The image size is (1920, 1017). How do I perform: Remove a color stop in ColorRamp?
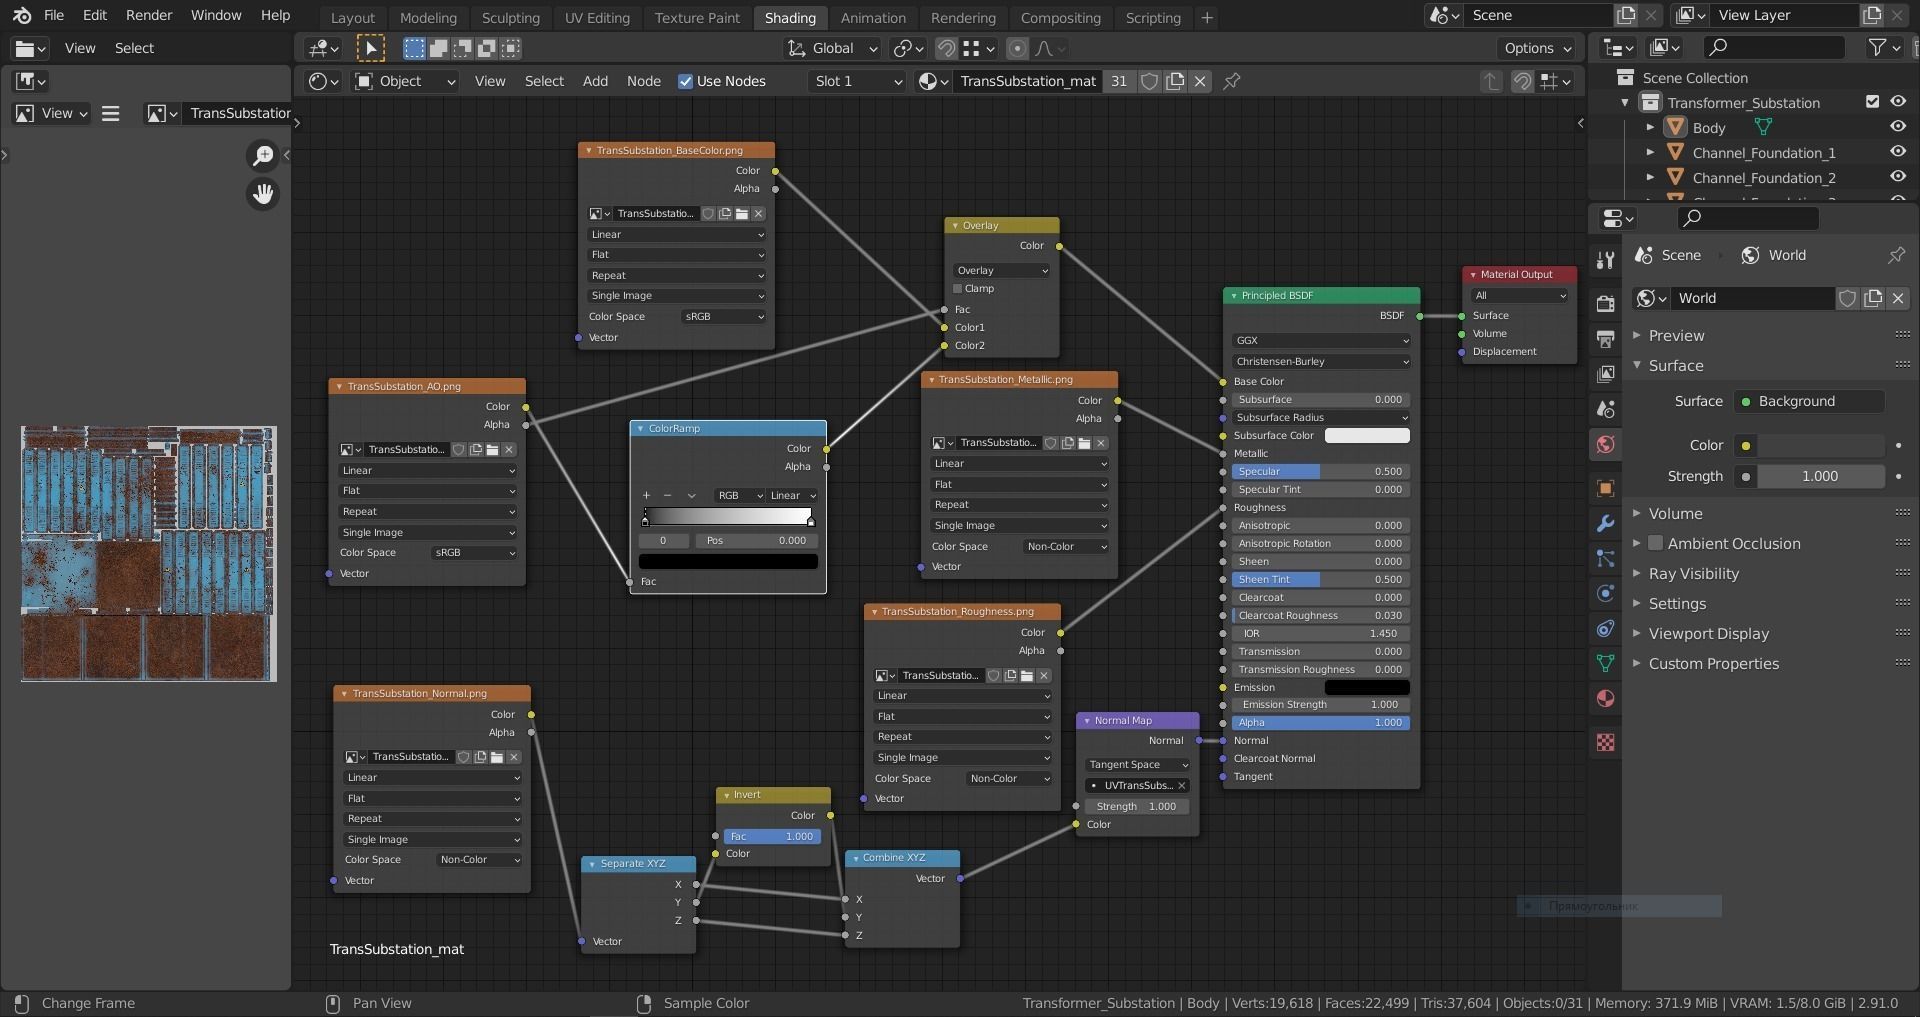(667, 495)
